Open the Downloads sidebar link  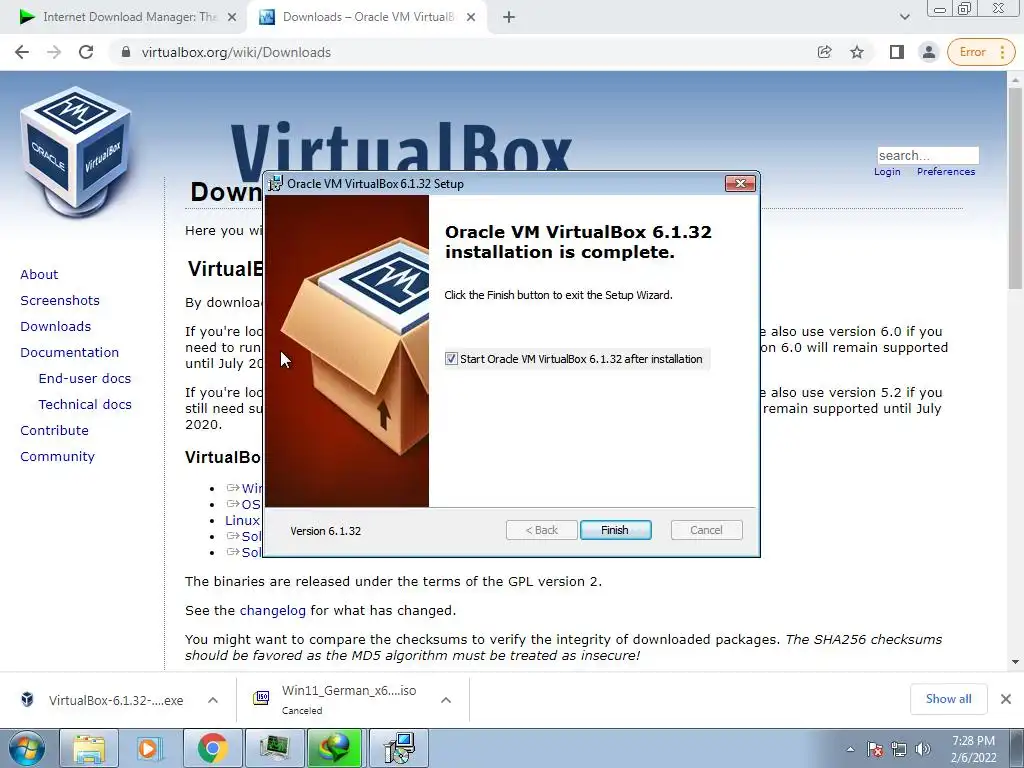[56, 327]
